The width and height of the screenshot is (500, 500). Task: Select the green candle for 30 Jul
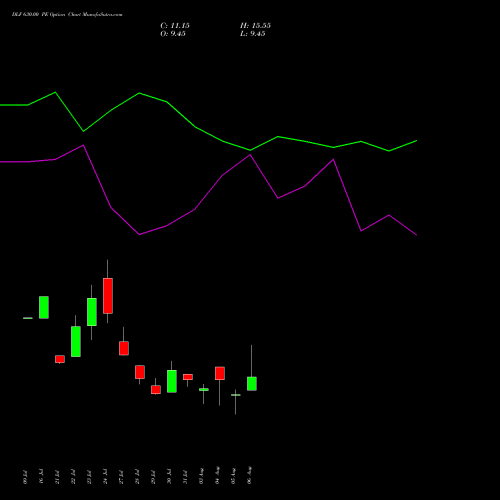click(172, 381)
